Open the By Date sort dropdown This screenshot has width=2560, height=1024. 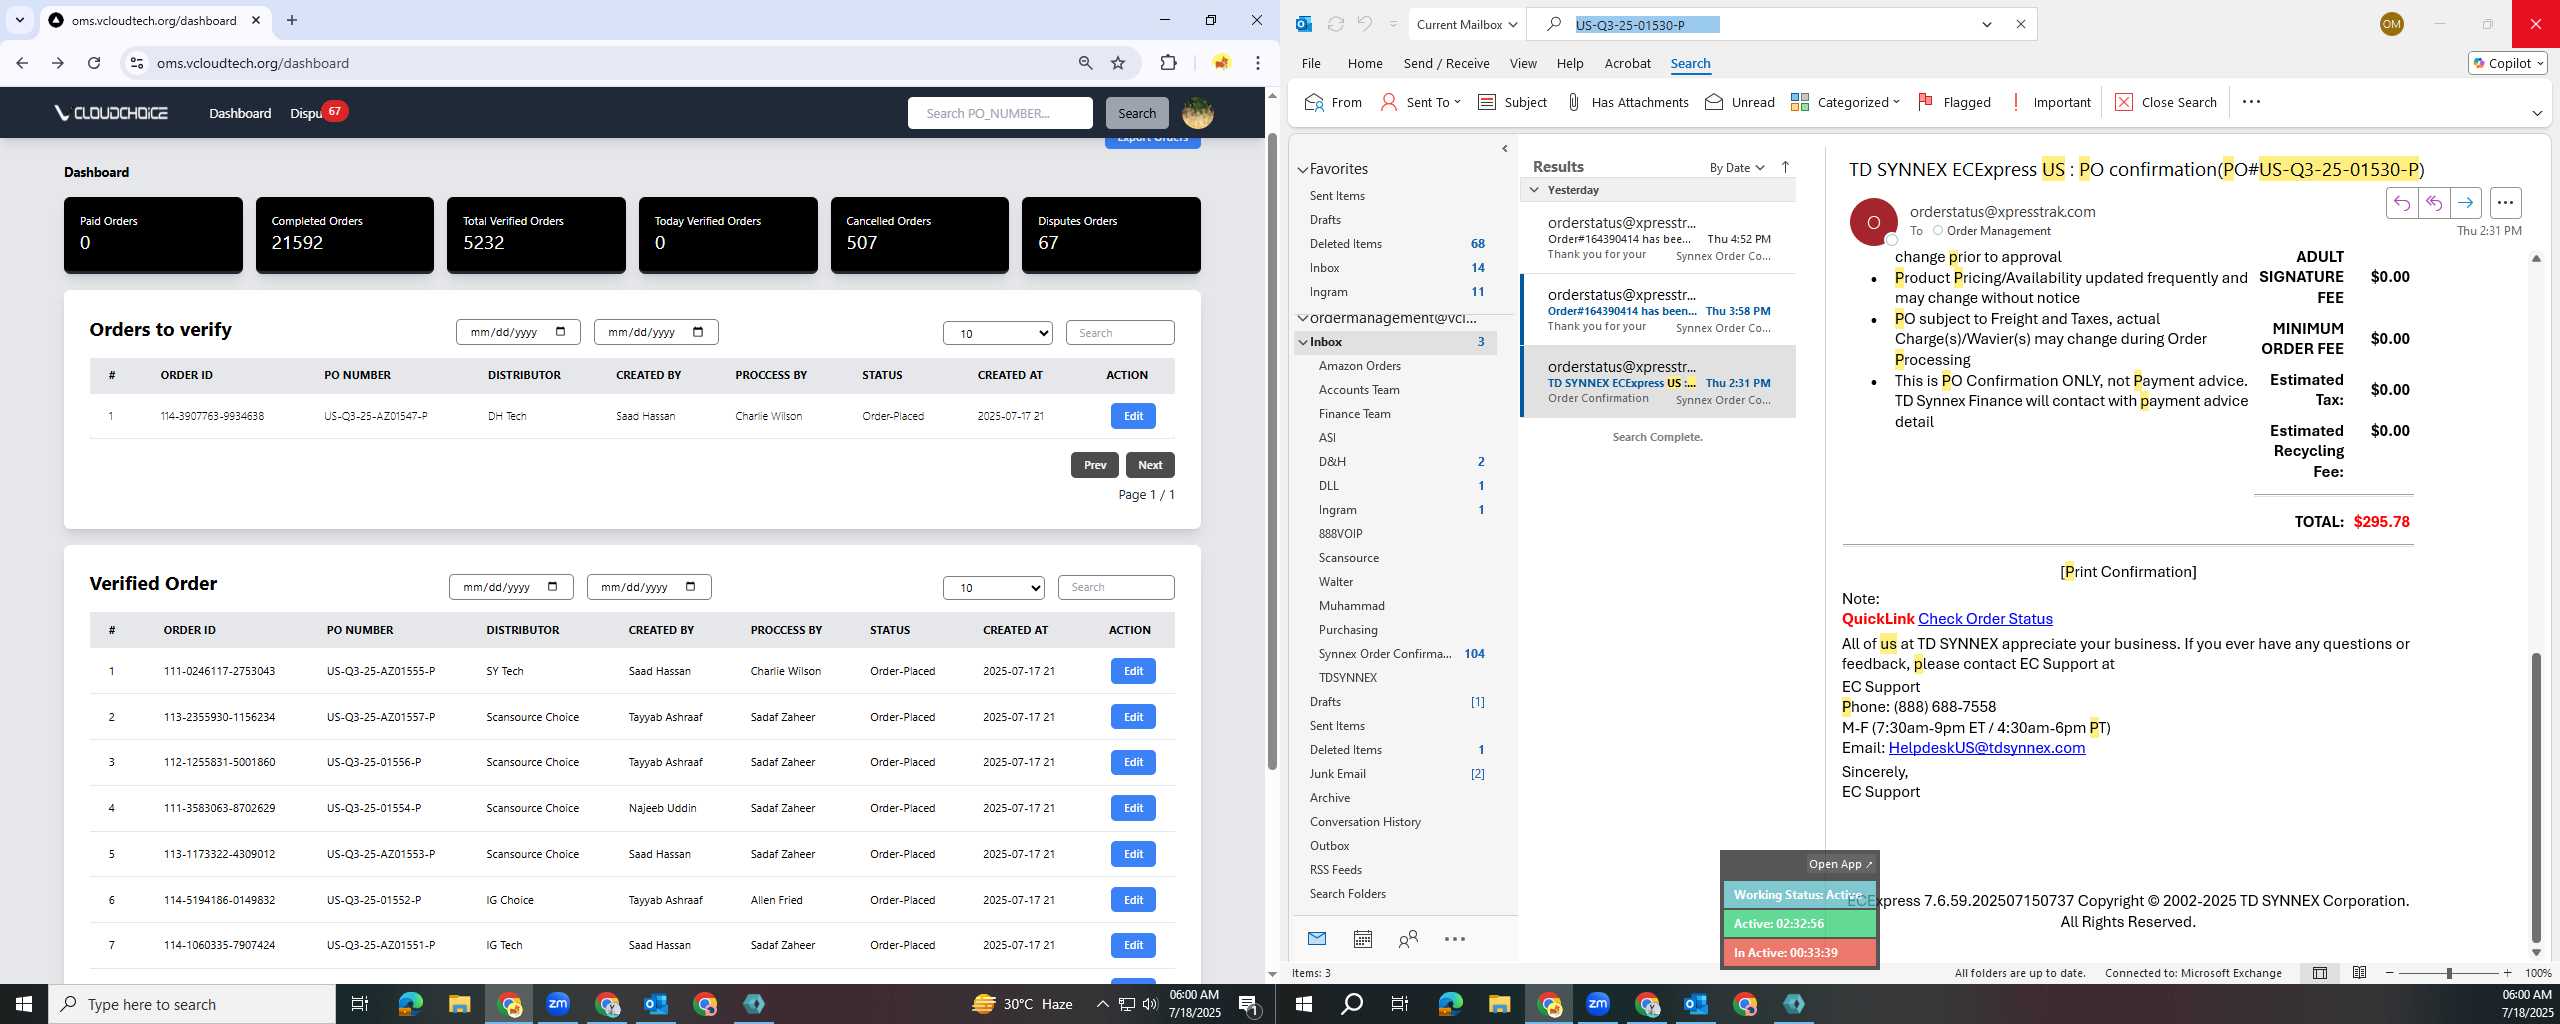(1737, 167)
